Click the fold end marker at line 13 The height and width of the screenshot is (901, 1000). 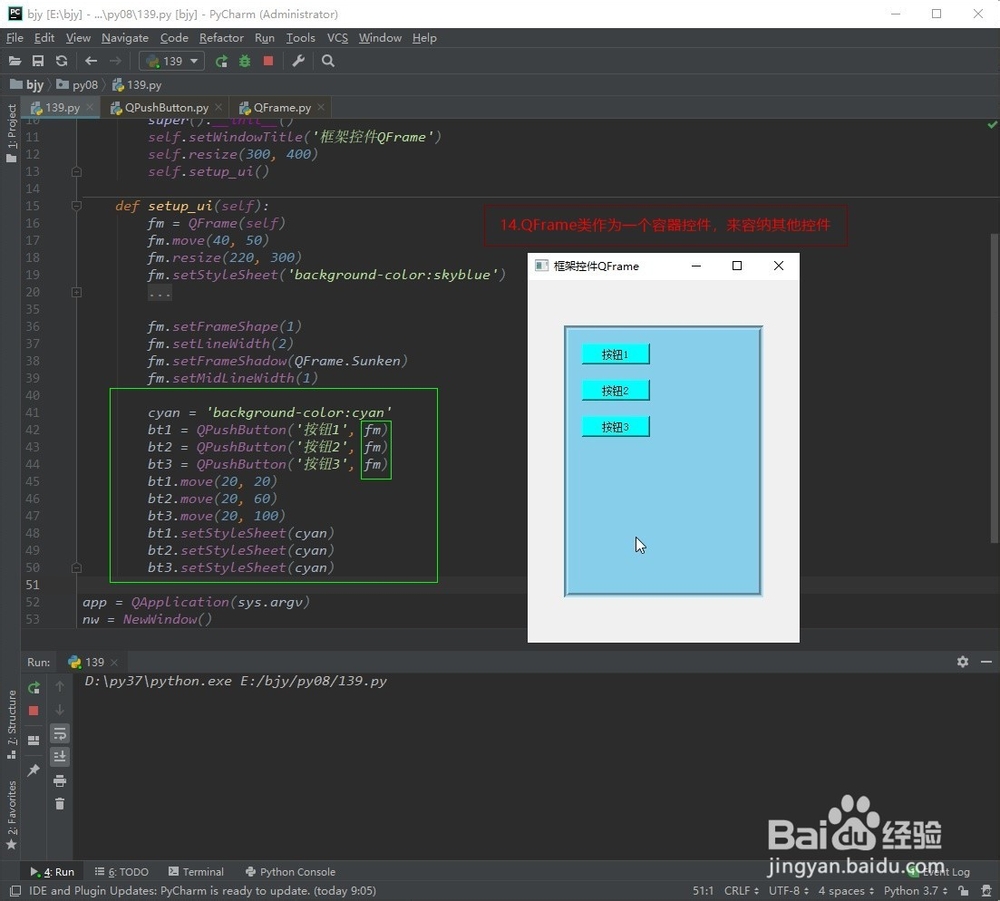point(77,172)
